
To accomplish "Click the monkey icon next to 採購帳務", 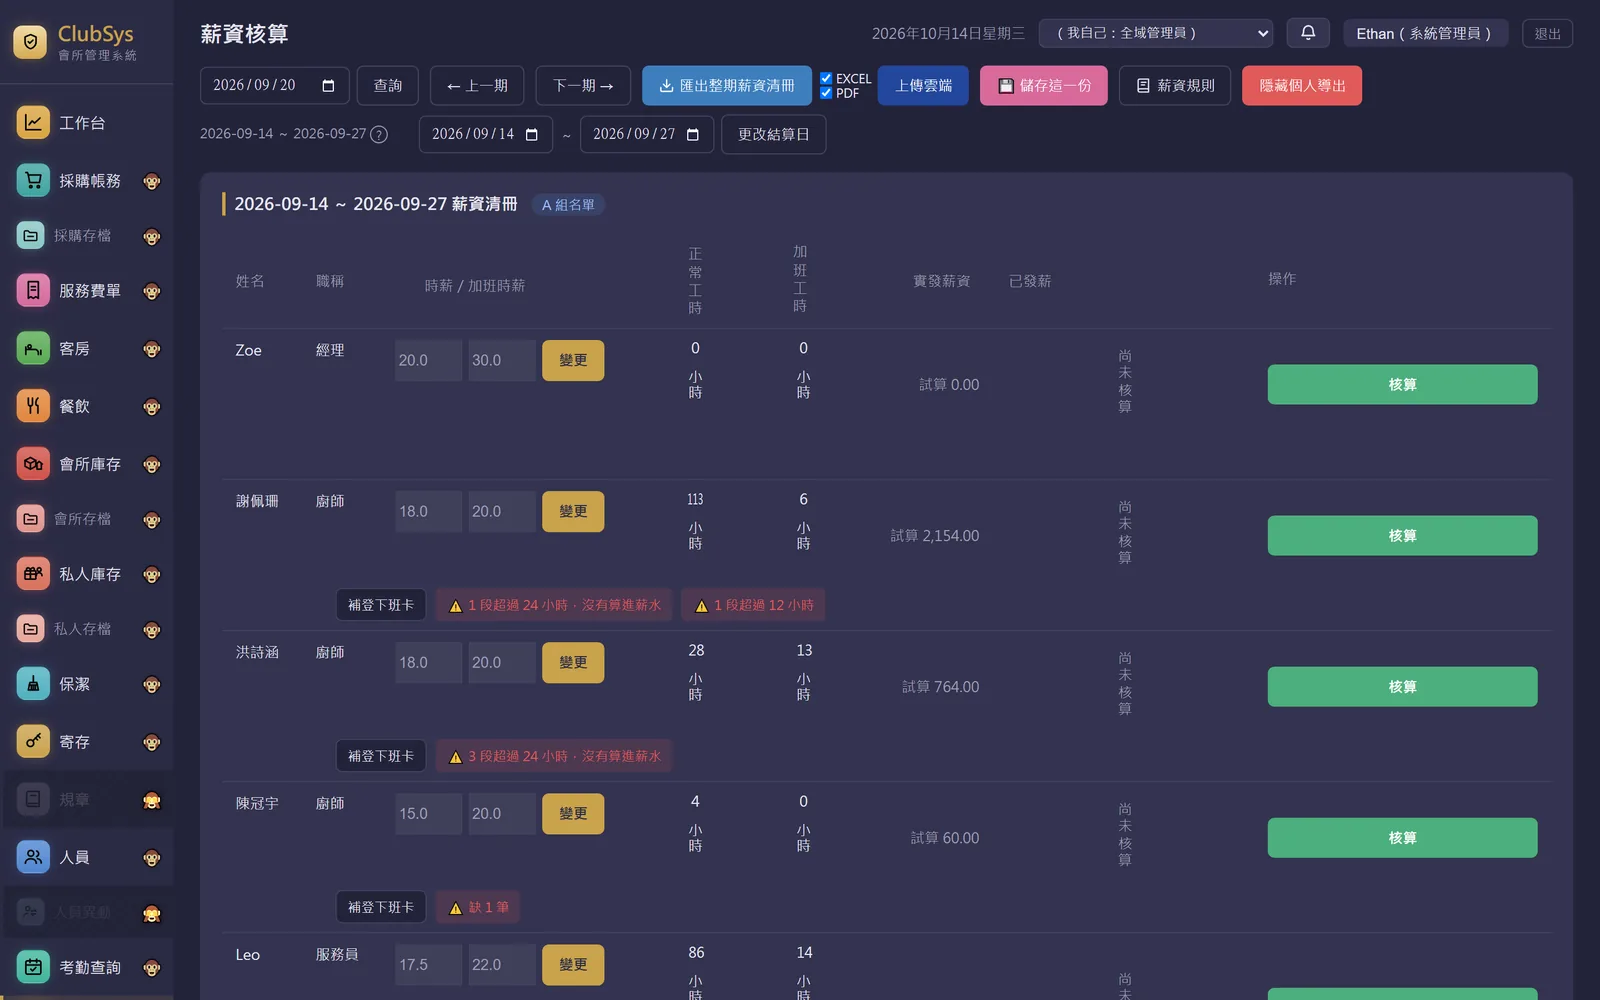I will 152,182.
